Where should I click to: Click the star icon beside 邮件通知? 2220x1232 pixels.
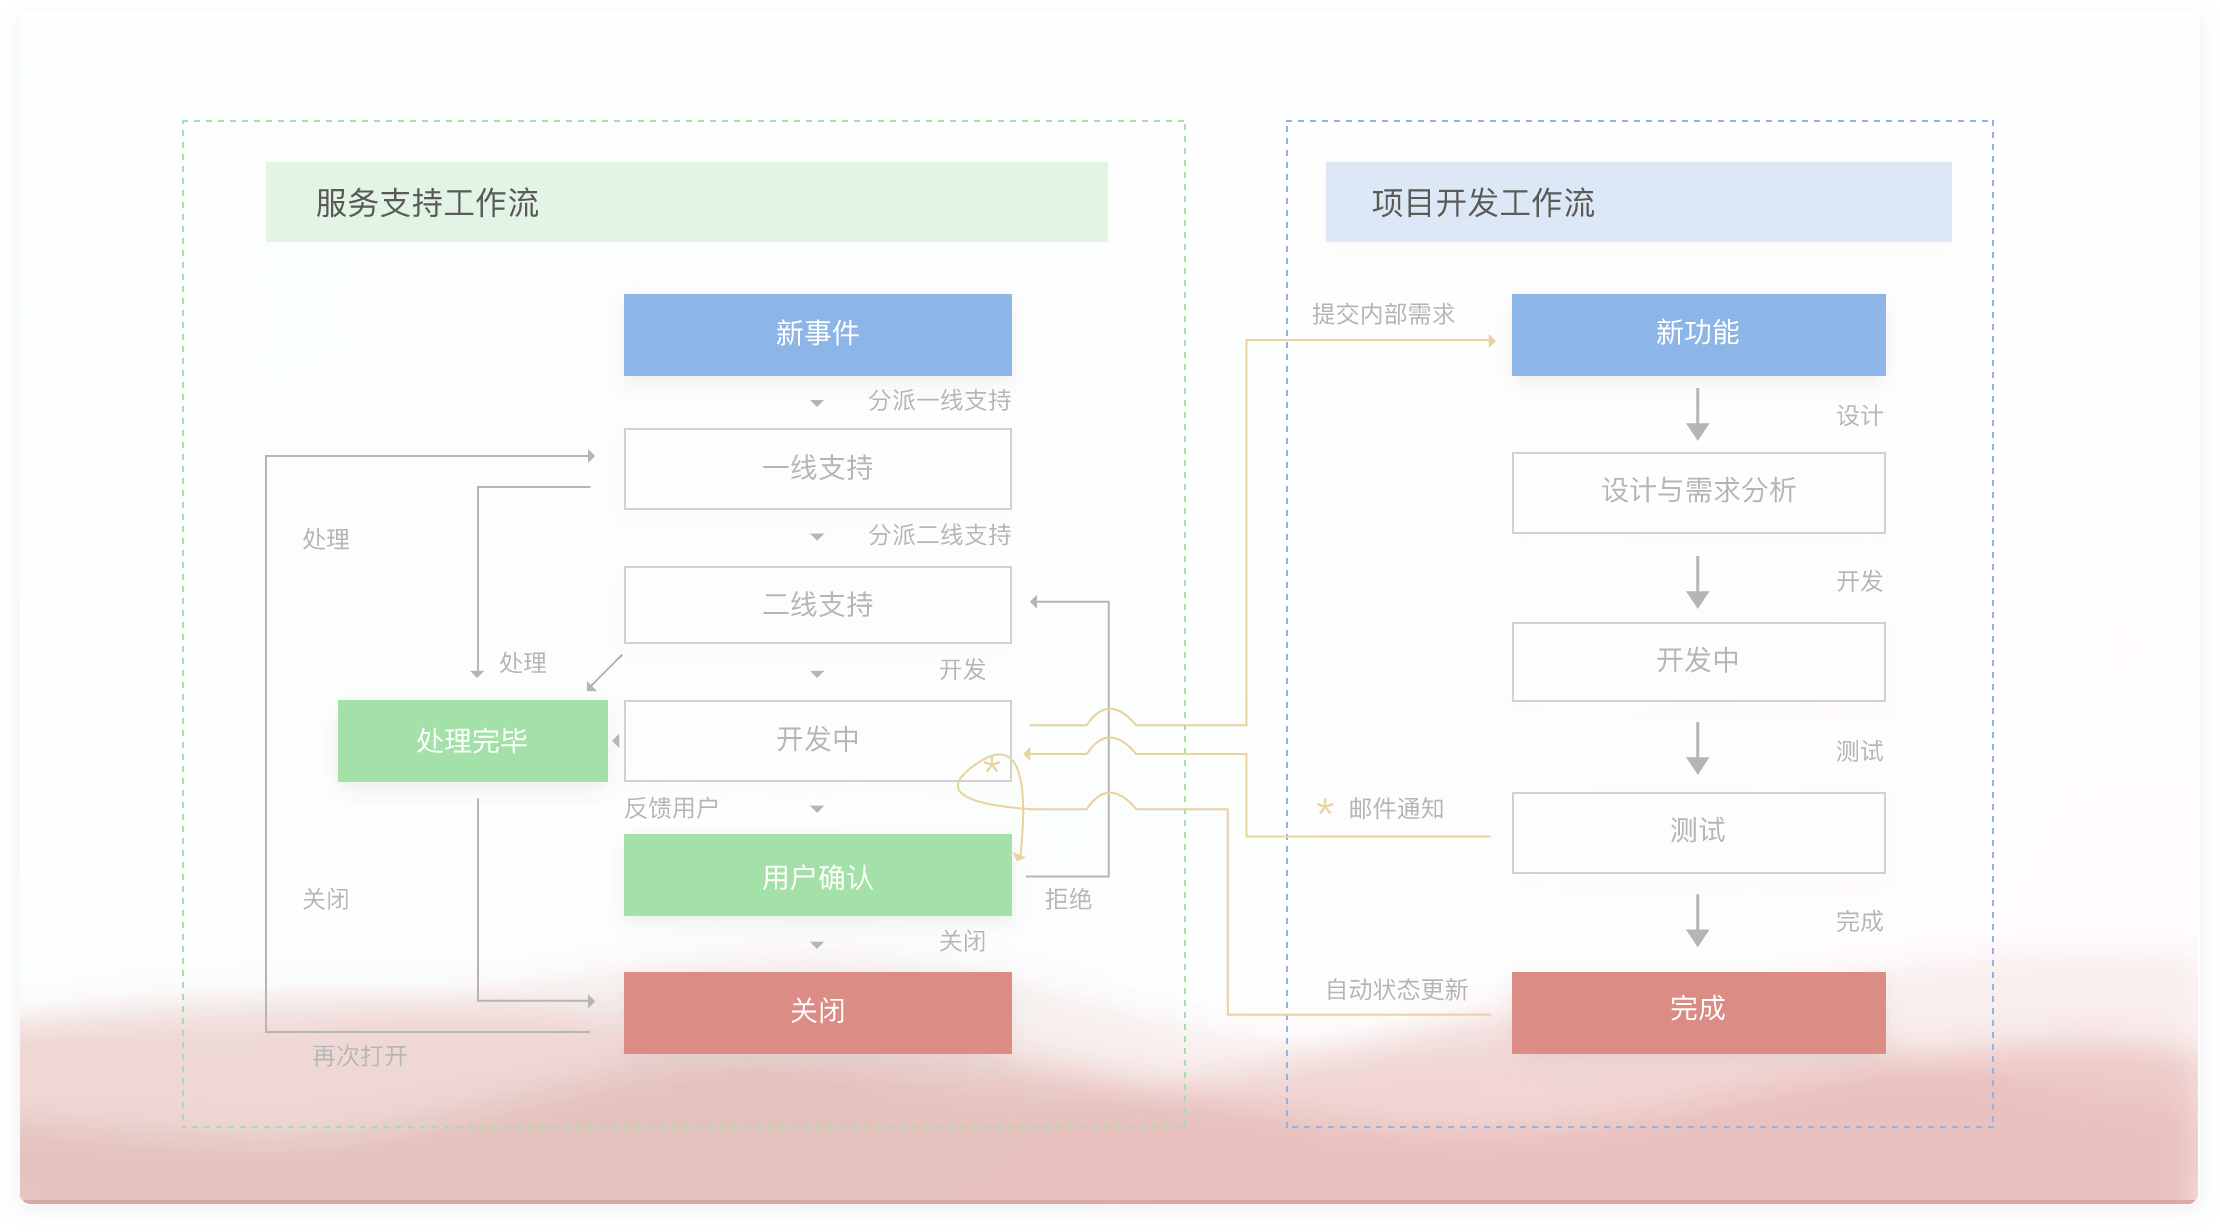pyautogui.click(x=1325, y=807)
